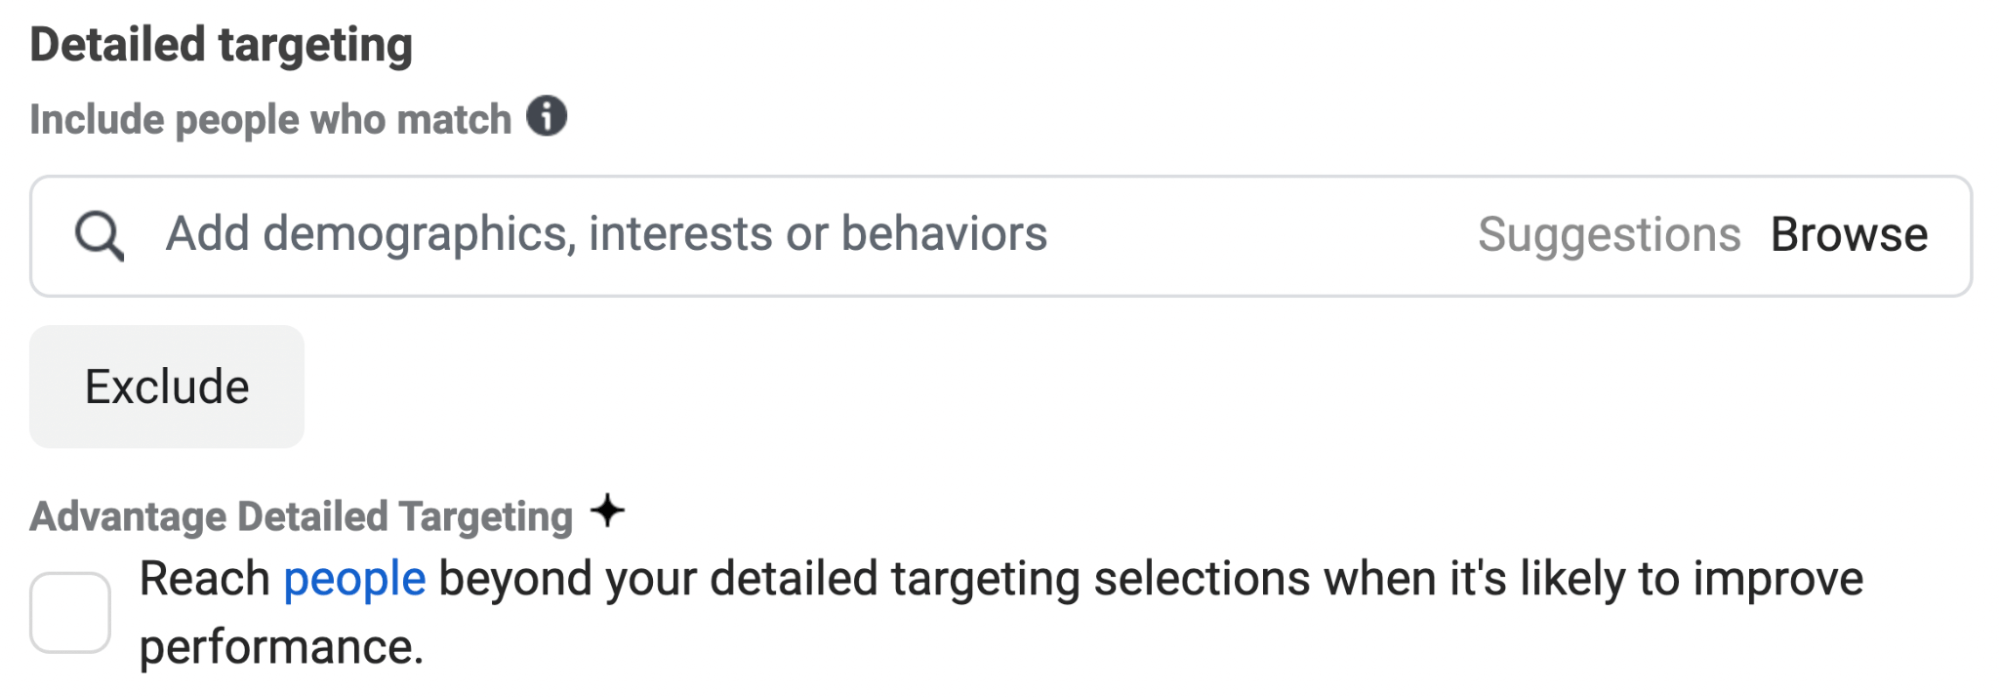Image resolution: width=1999 pixels, height=698 pixels.
Task: Click the word "performance." in the description
Action: point(281,647)
